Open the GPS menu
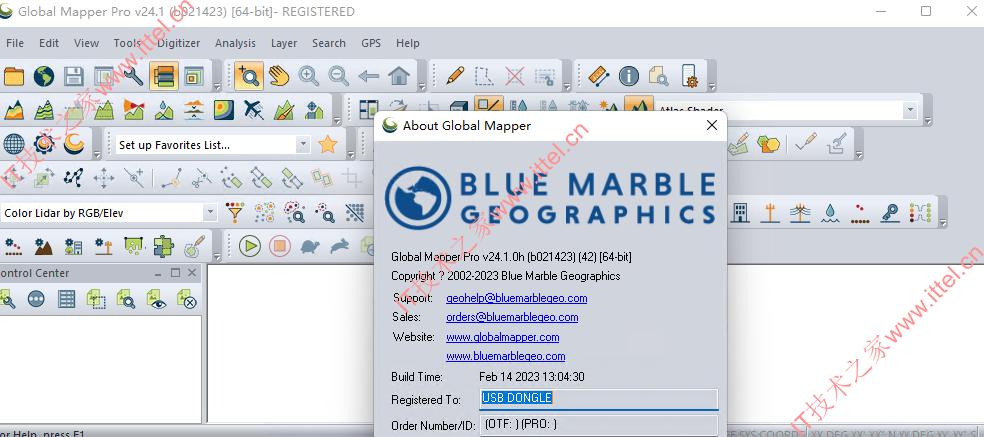Image resolution: width=984 pixels, height=437 pixels. pos(371,43)
